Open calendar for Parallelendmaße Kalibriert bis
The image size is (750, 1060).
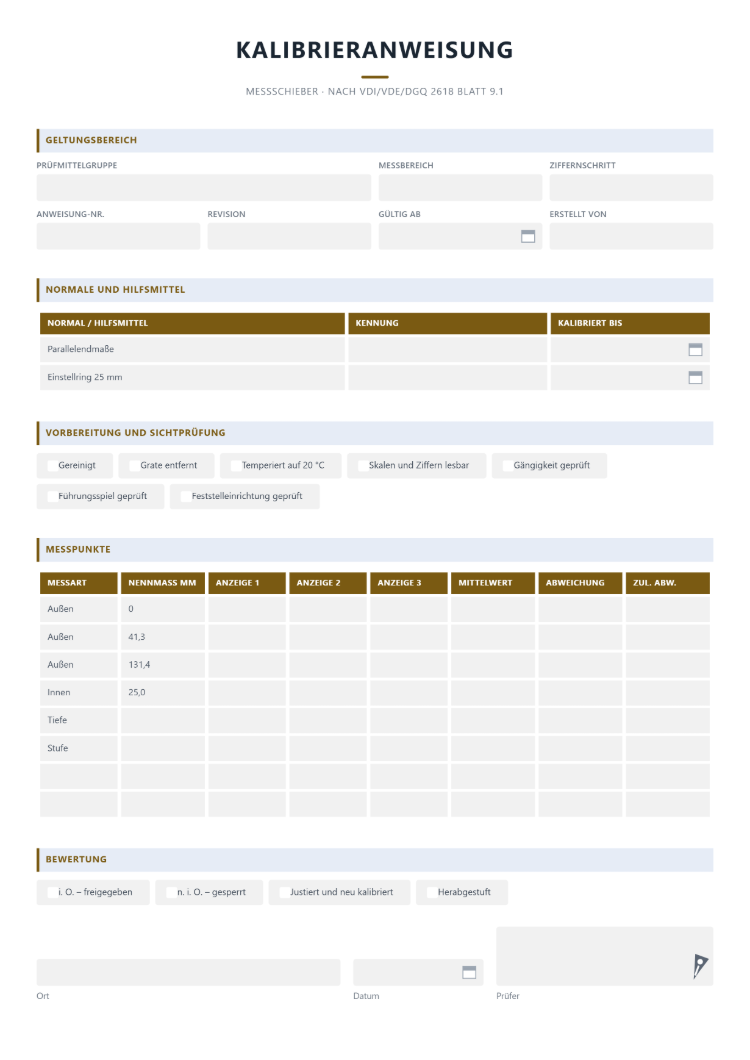click(695, 350)
